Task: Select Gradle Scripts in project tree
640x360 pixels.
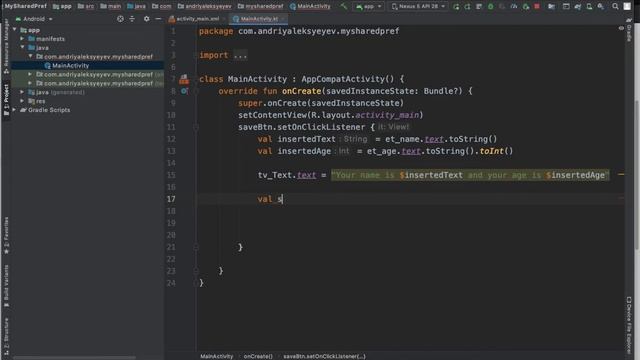Action: (x=87, y=110)
